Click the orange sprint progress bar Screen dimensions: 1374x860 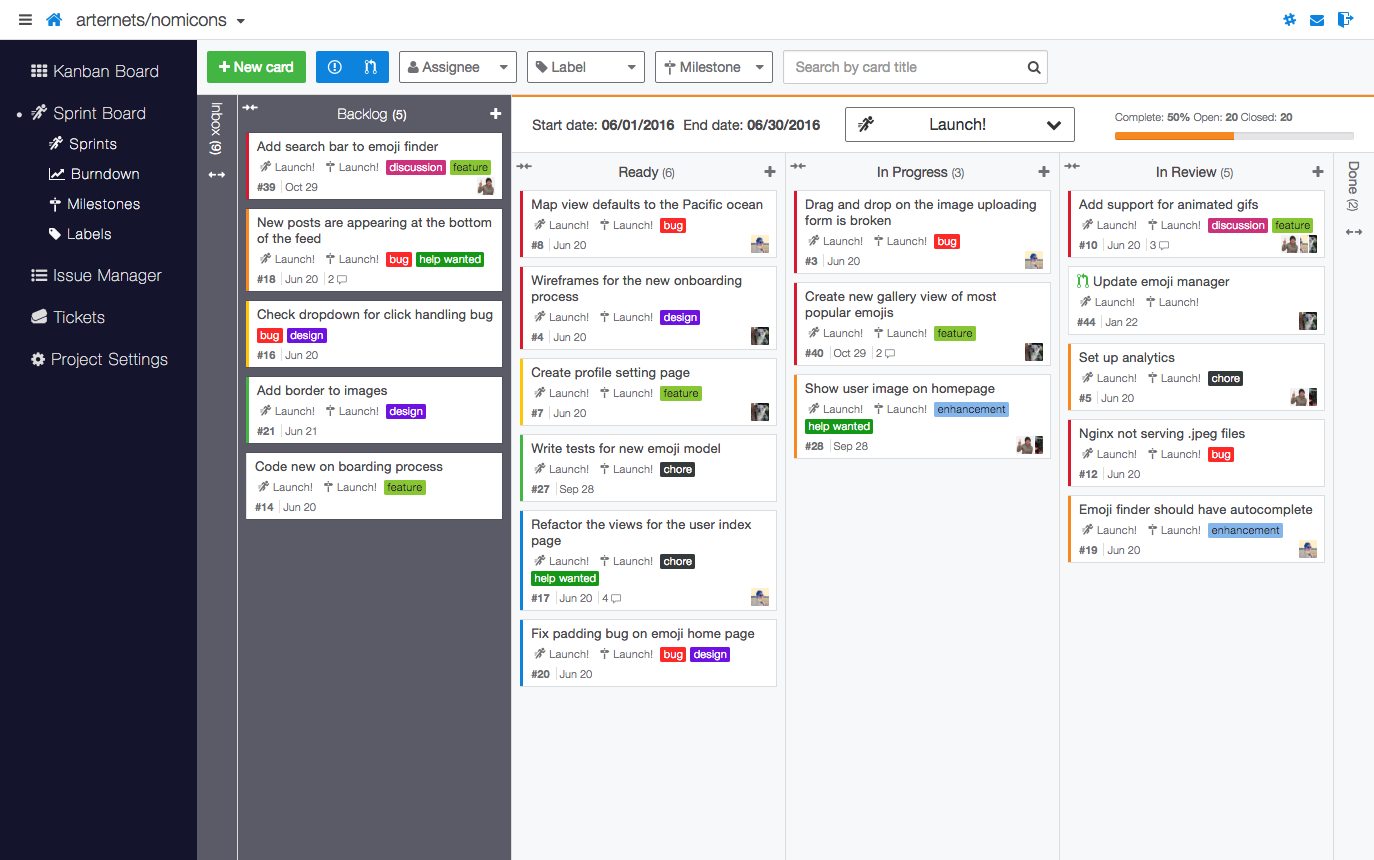(1174, 136)
